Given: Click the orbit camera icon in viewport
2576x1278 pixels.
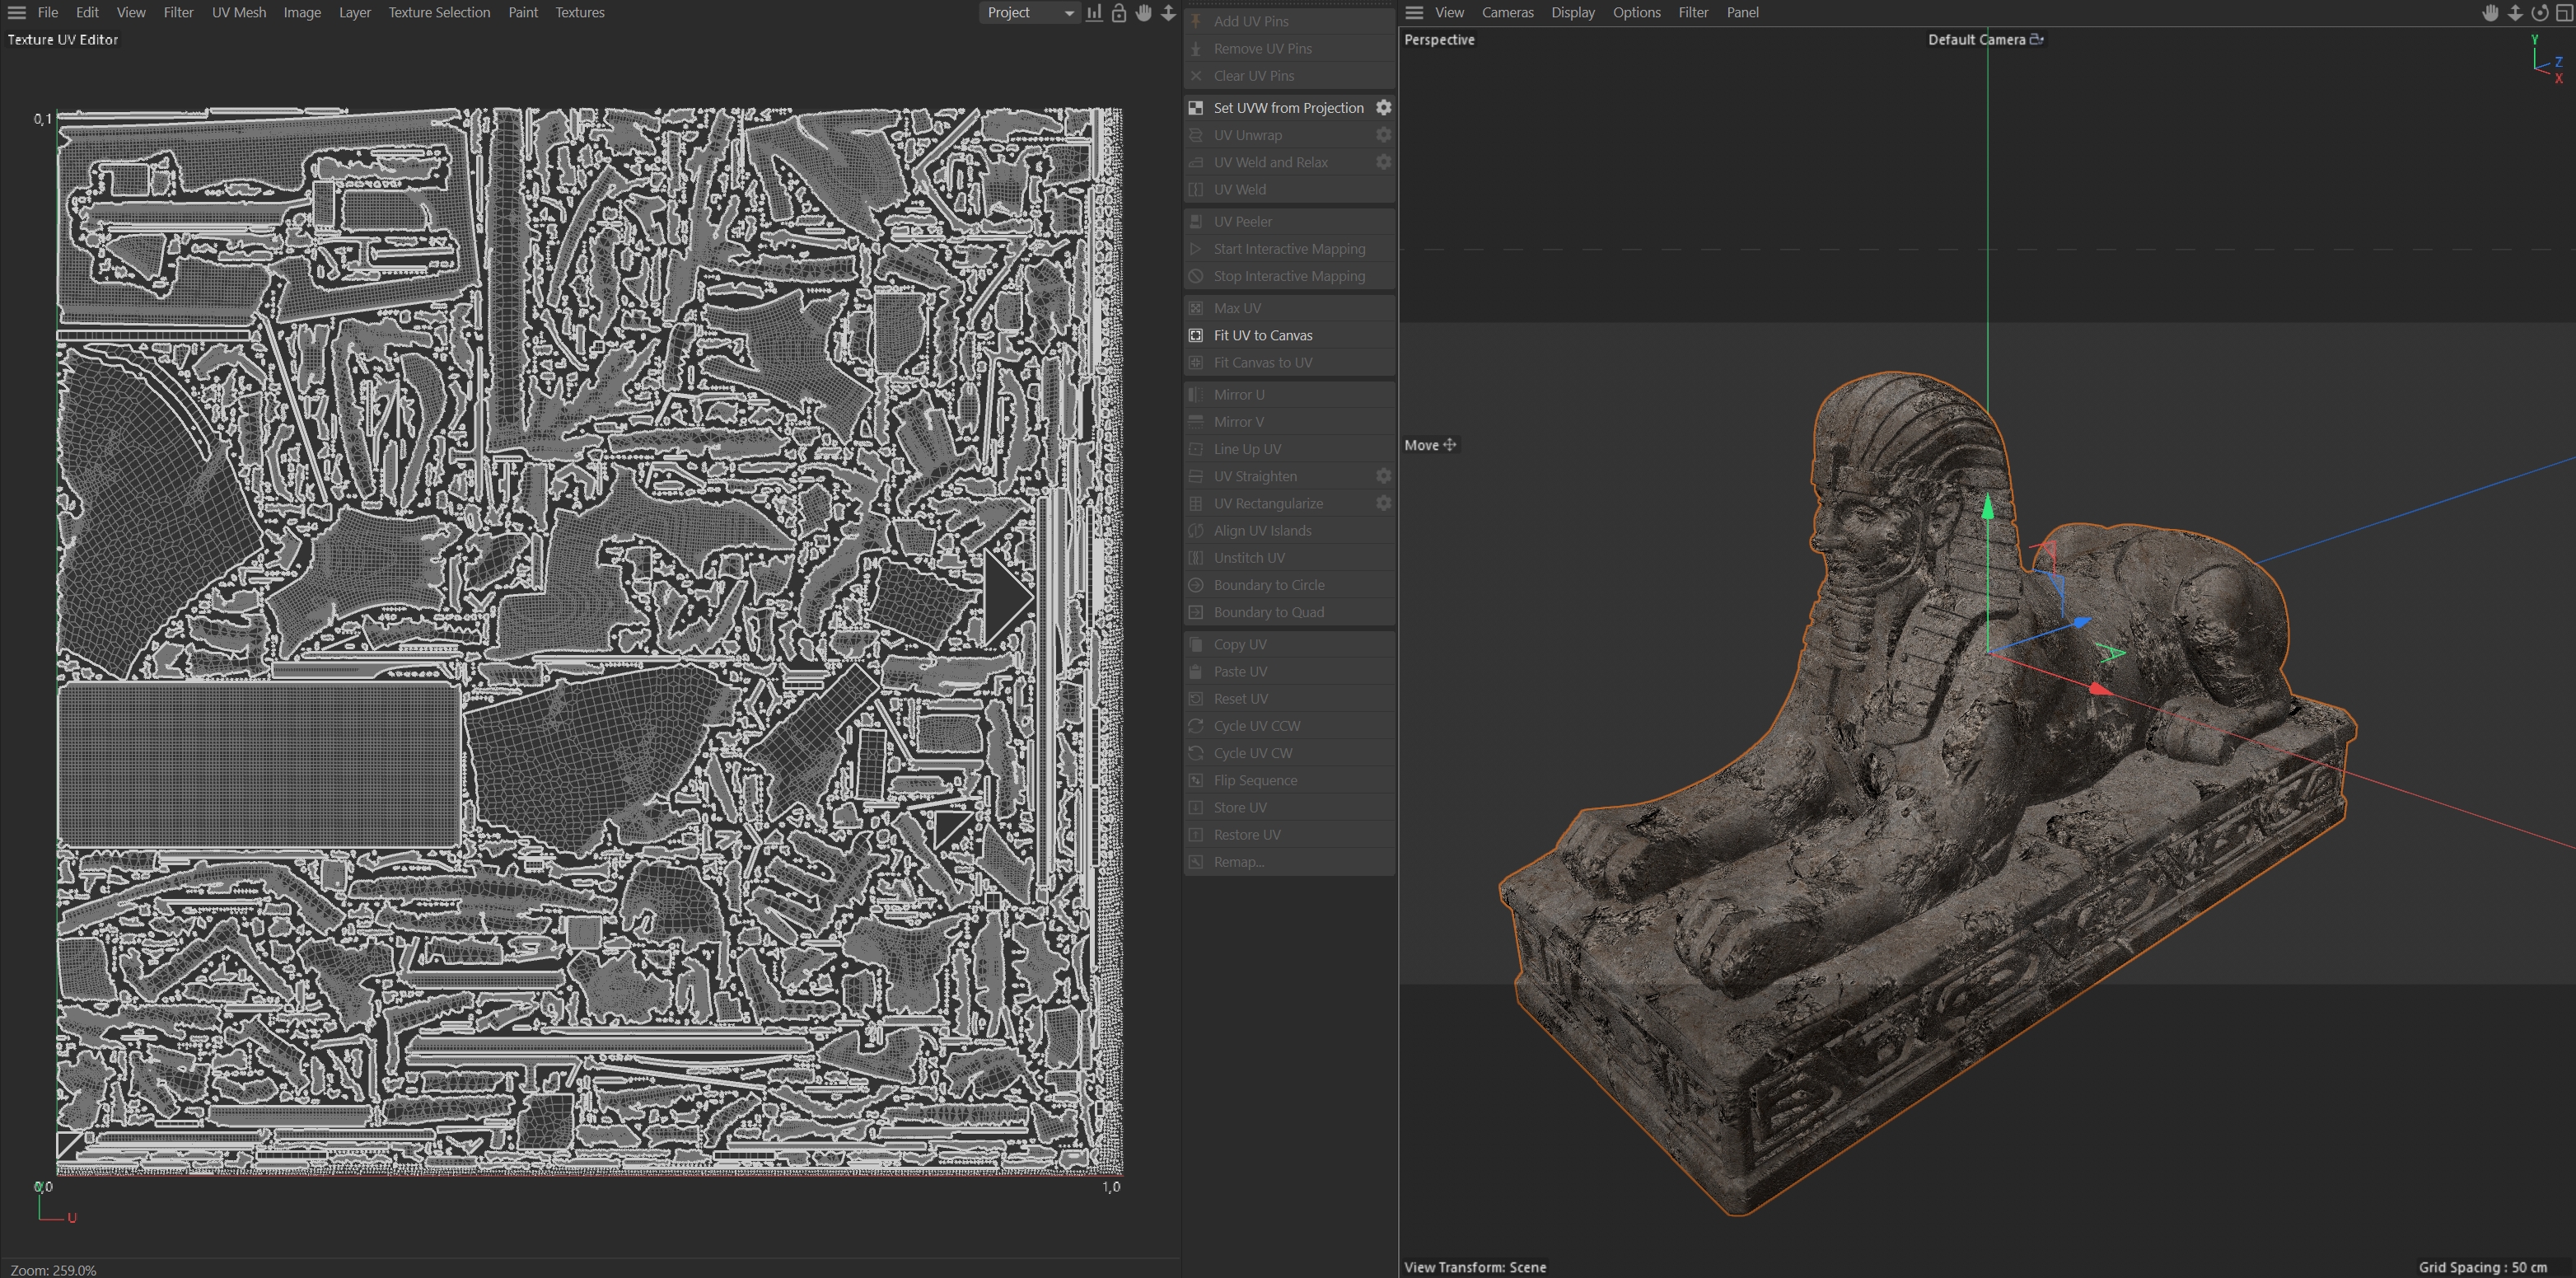Looking at the screenshot, I should (x=2540, y=13).
